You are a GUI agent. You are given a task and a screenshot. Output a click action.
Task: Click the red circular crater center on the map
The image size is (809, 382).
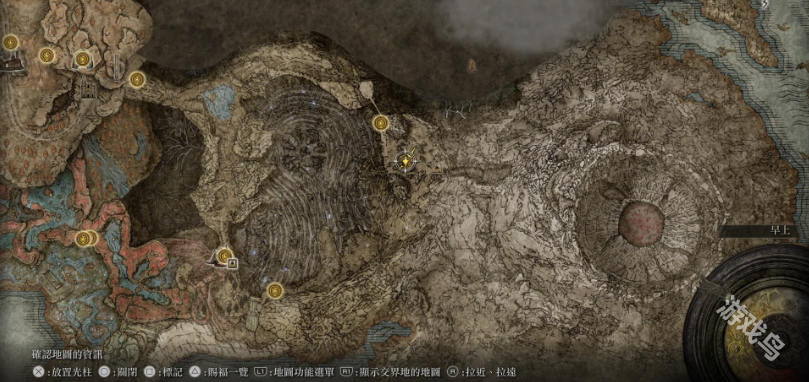641,224
